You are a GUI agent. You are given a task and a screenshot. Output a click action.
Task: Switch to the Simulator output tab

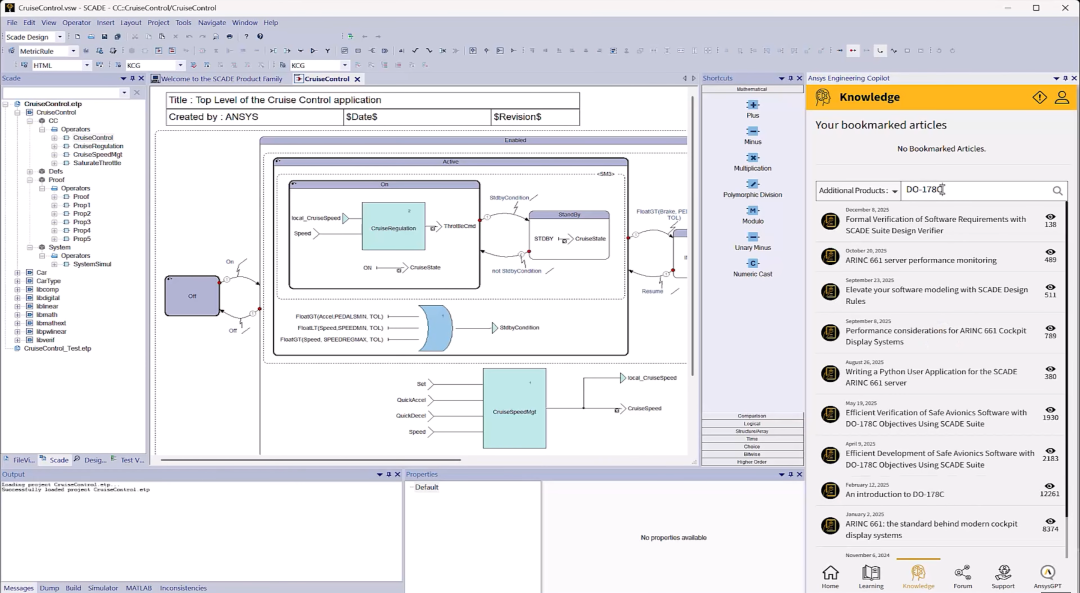click(x=103, y=588)
